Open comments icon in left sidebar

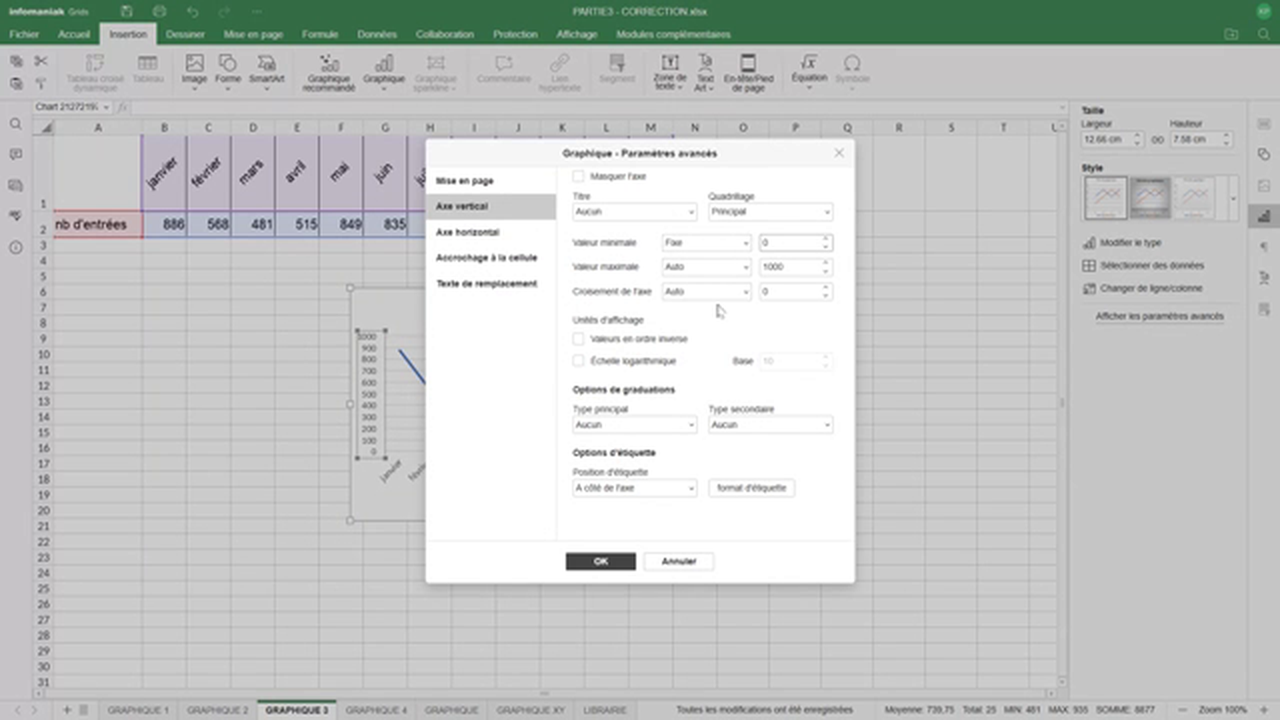click(x=15, y=155)
